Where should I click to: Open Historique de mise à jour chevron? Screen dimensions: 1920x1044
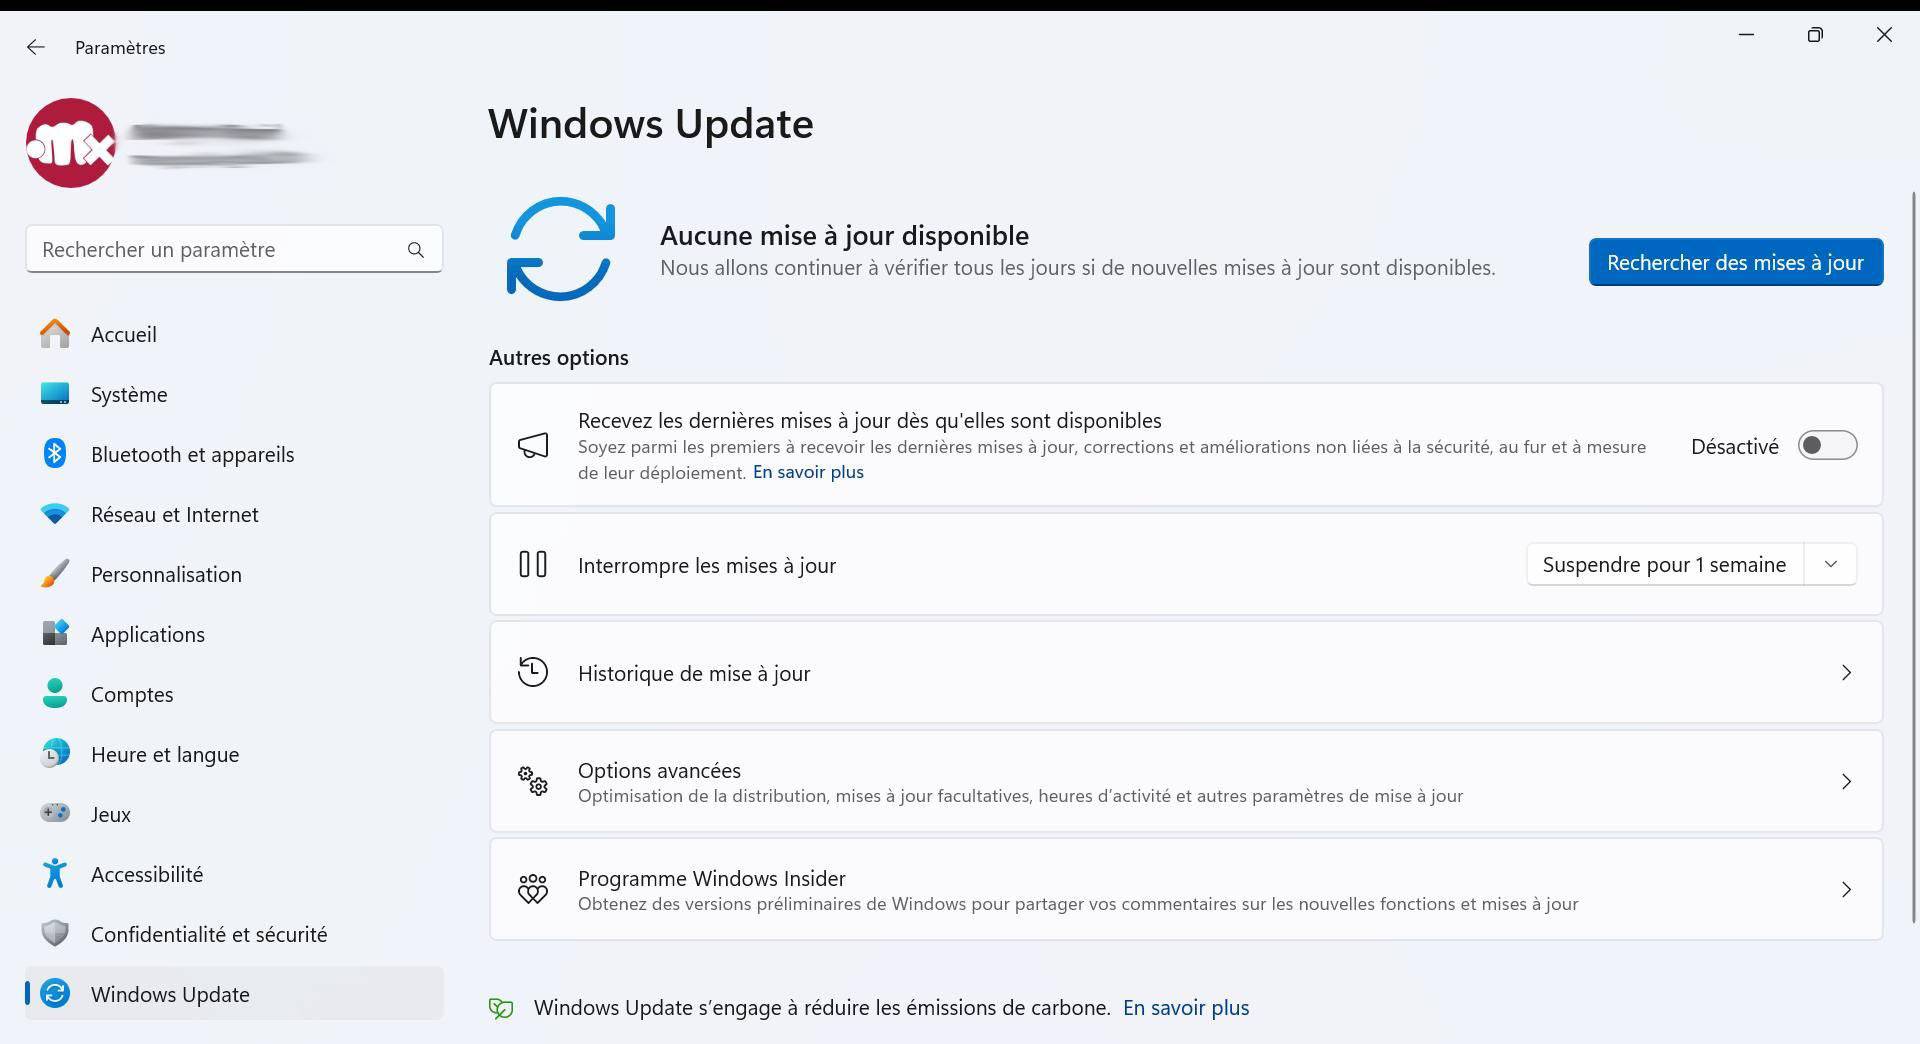click(x=1847, y=673)
